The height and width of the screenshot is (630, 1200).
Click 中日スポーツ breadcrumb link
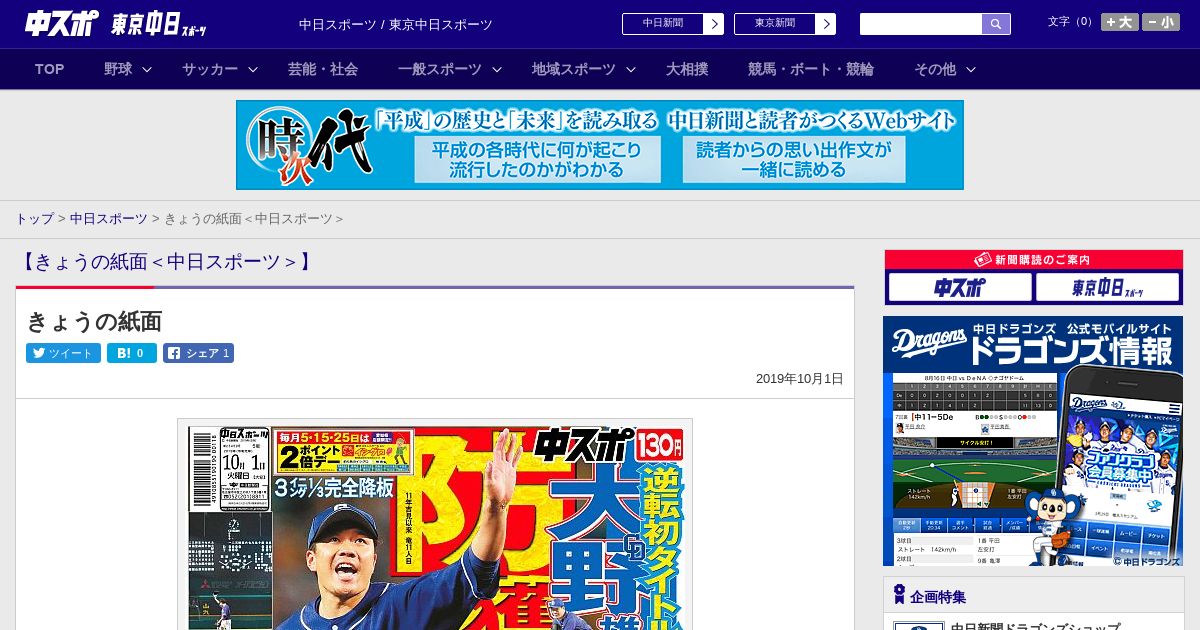tap(108, 219)
